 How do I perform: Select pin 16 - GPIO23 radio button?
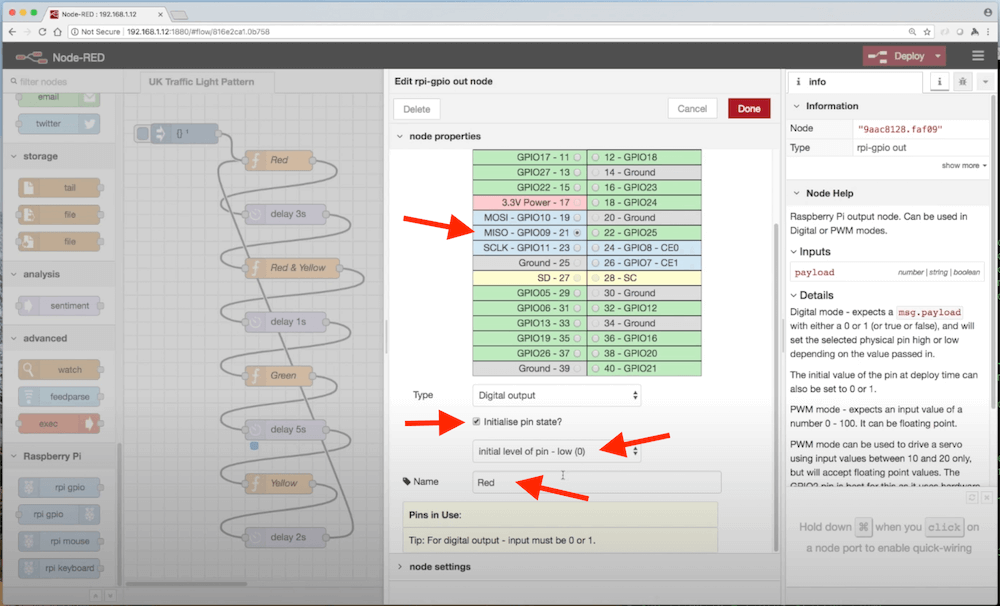(x=595, y=187)
